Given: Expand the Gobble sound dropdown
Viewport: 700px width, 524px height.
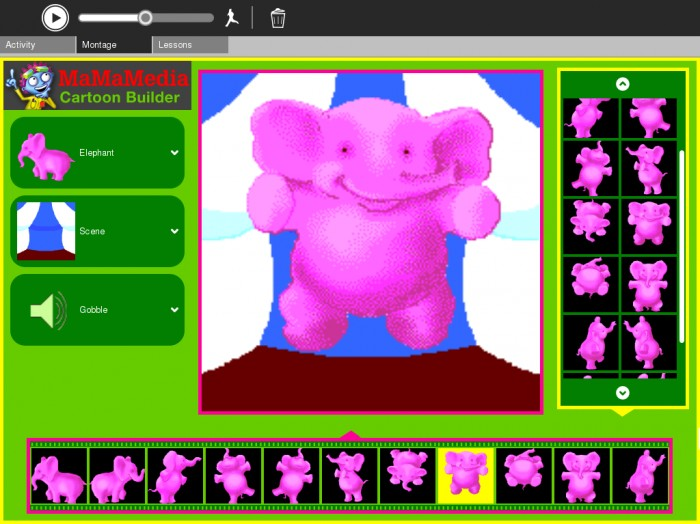Looking at the screenshot, I should [x=174, y=310].
